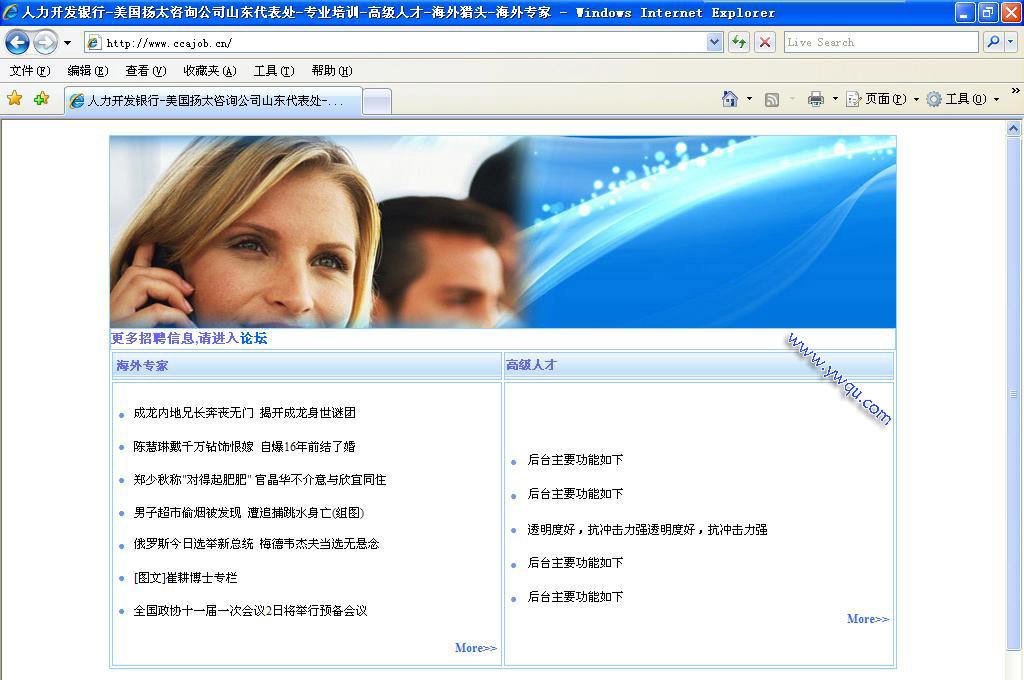Click the RSS feeds icon
This screenshot has width=1024, height=680.
point(771,99)
